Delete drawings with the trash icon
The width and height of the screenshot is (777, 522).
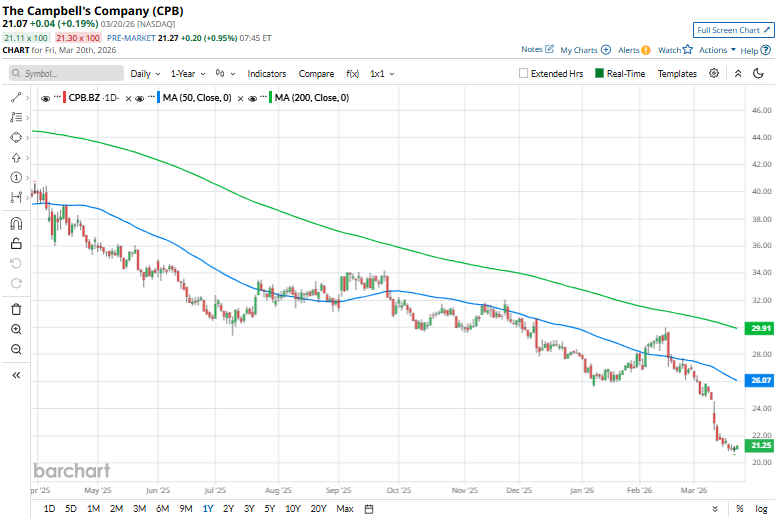pyautogui.click(x=16, y=309)
